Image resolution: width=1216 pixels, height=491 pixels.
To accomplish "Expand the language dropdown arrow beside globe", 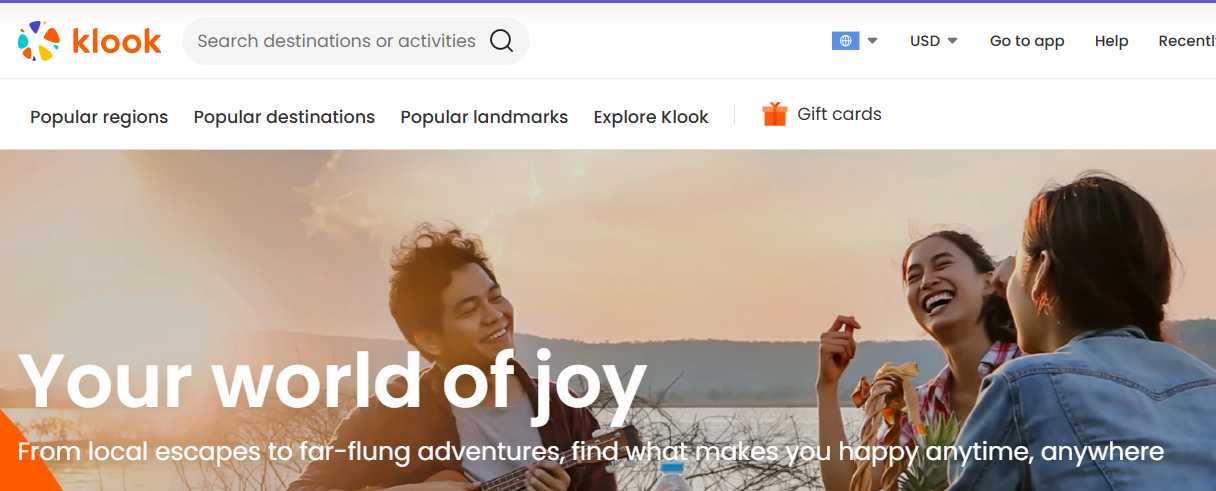I will coord(872,41).
